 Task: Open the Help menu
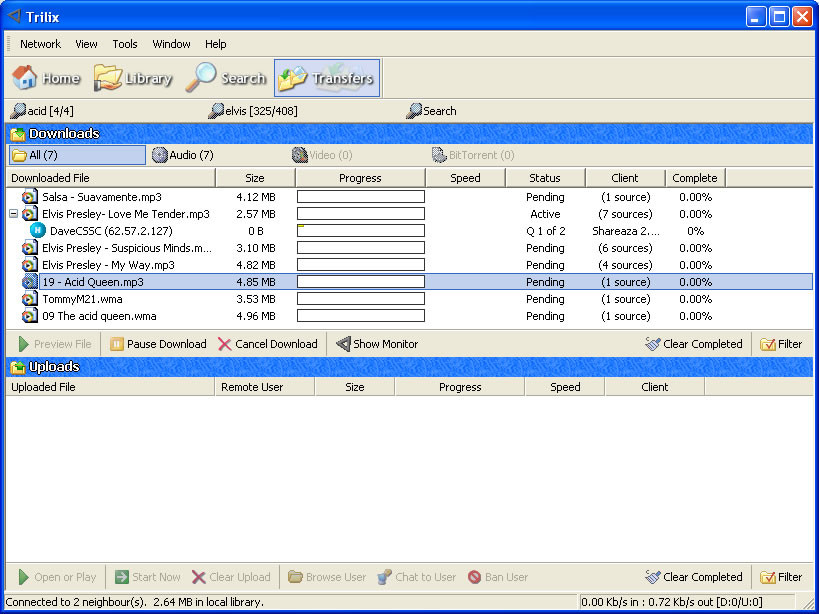tap(215, 44)
